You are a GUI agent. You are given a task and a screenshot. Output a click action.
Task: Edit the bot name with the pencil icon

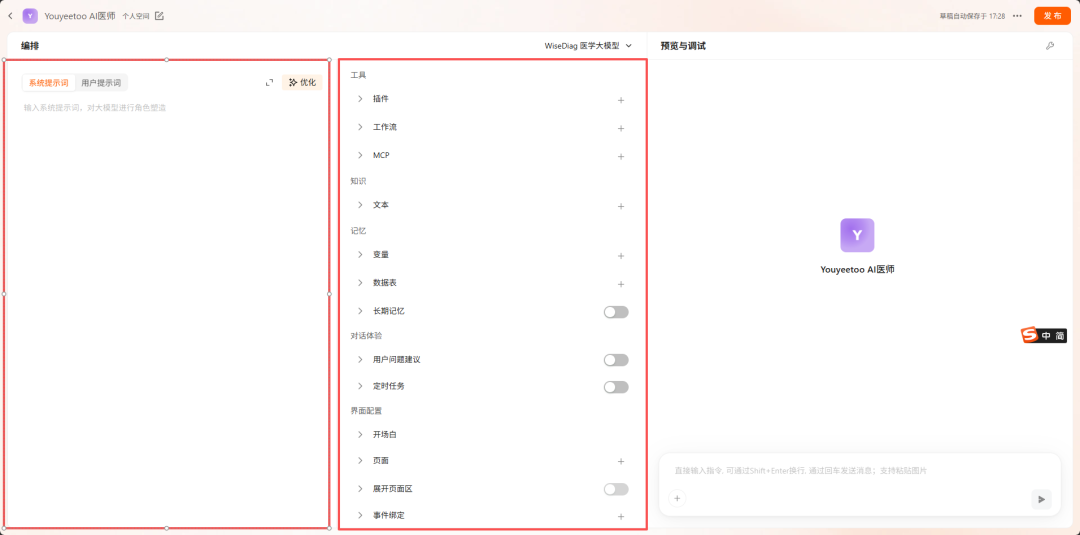pyautogui.click(x=159, y=16)
